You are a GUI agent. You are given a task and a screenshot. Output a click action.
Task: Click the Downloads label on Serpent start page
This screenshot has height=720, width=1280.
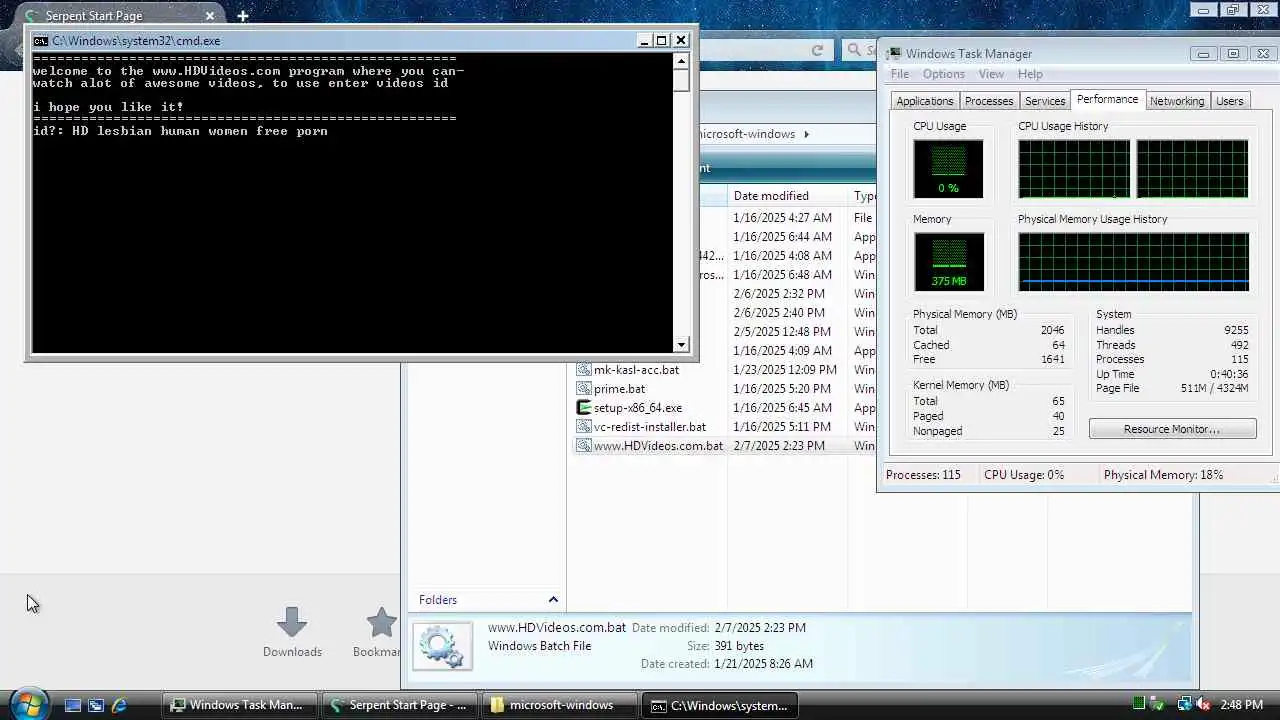[292, 652]
